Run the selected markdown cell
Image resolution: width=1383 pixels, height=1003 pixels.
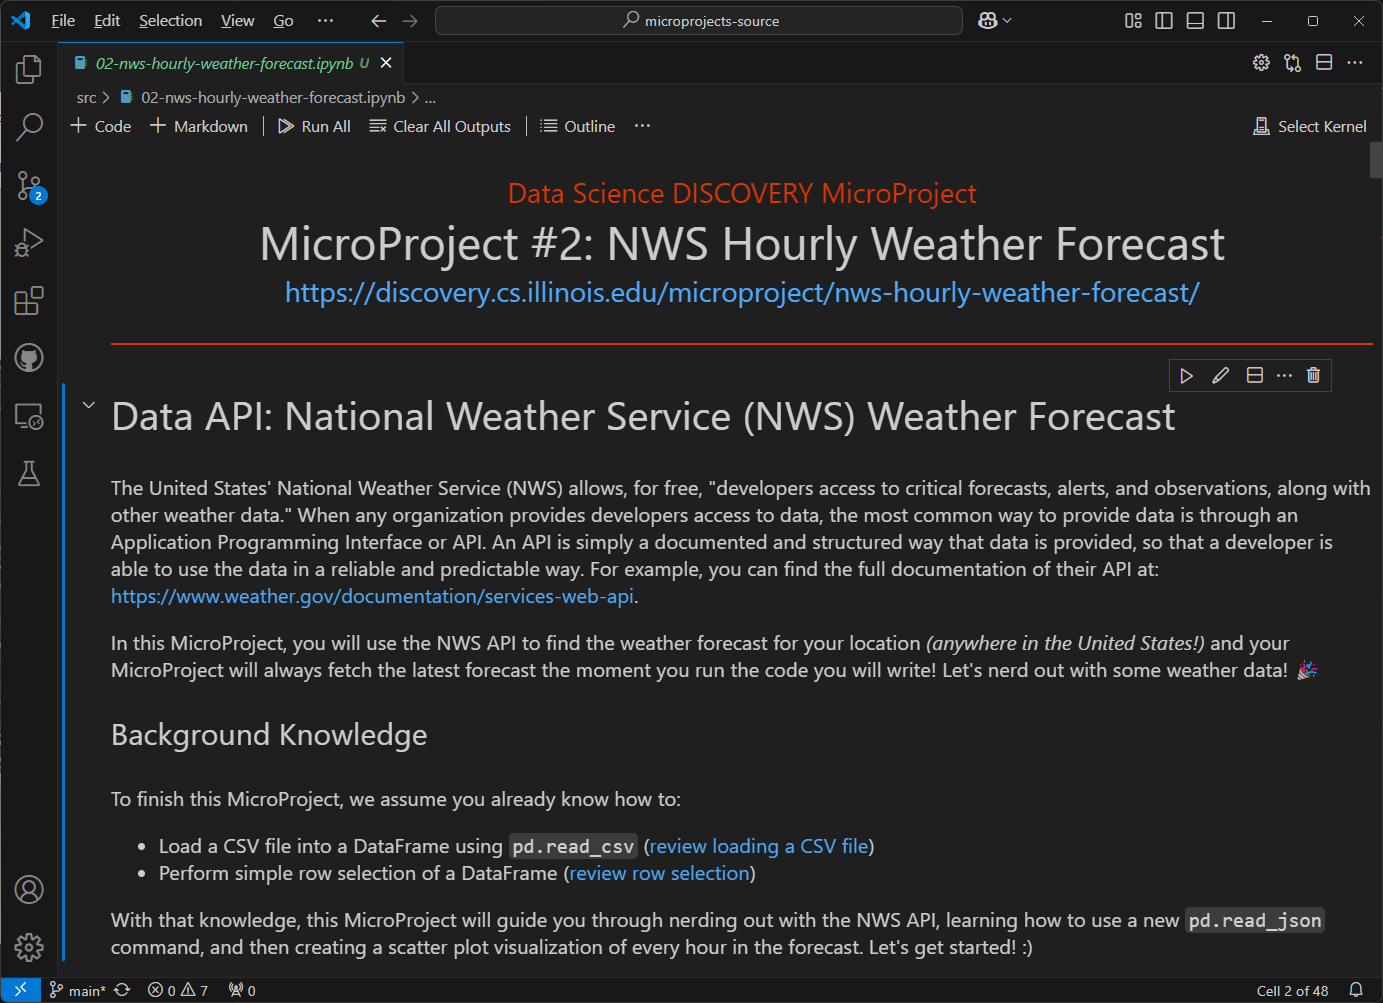(x=1186, y=376)
